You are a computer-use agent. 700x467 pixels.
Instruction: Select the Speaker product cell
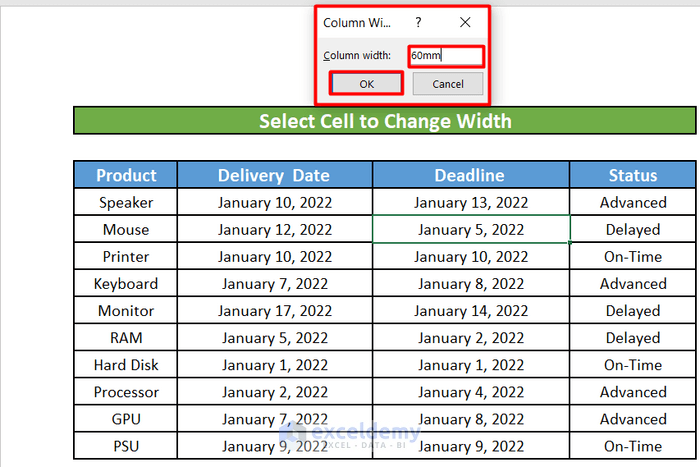[x=126, y=202]
